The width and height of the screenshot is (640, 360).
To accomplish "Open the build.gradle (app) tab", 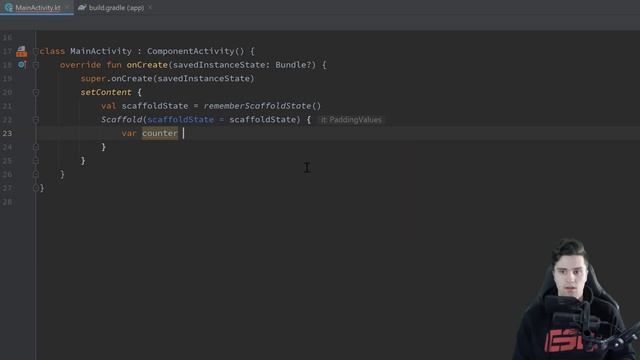I will pyautogui.click(x=116, y=8).
